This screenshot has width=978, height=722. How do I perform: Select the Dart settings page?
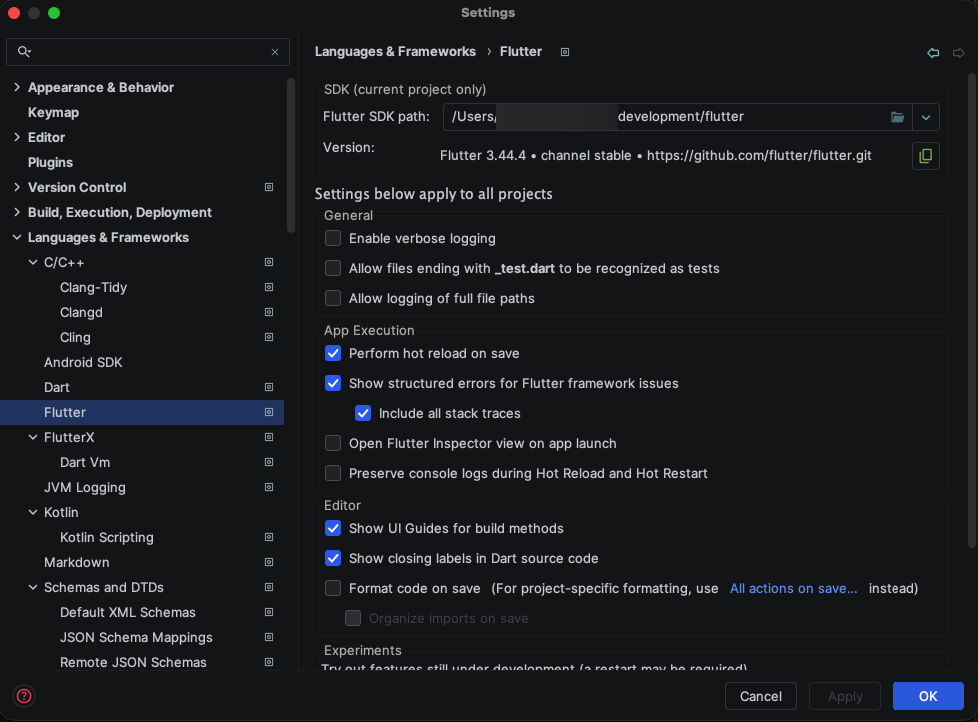point(57,387)
